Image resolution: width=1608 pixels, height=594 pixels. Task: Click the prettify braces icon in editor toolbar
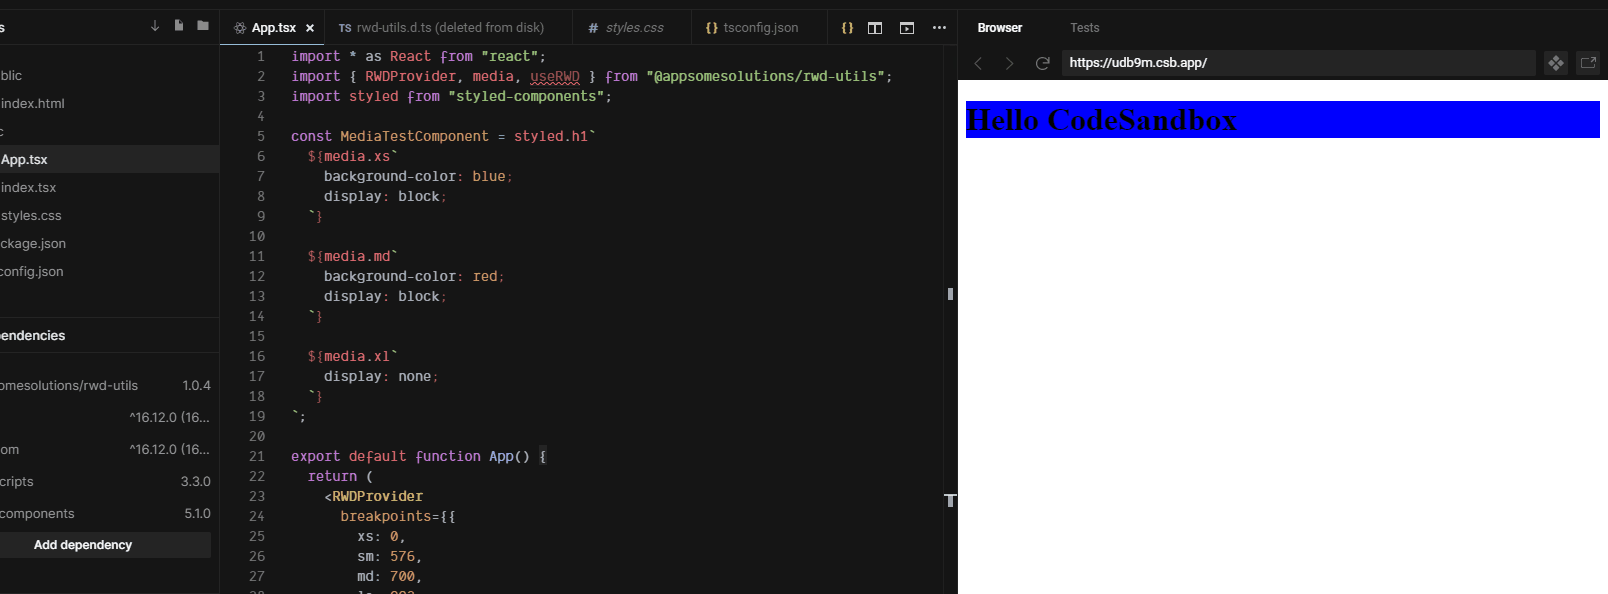tap(847, 28)
